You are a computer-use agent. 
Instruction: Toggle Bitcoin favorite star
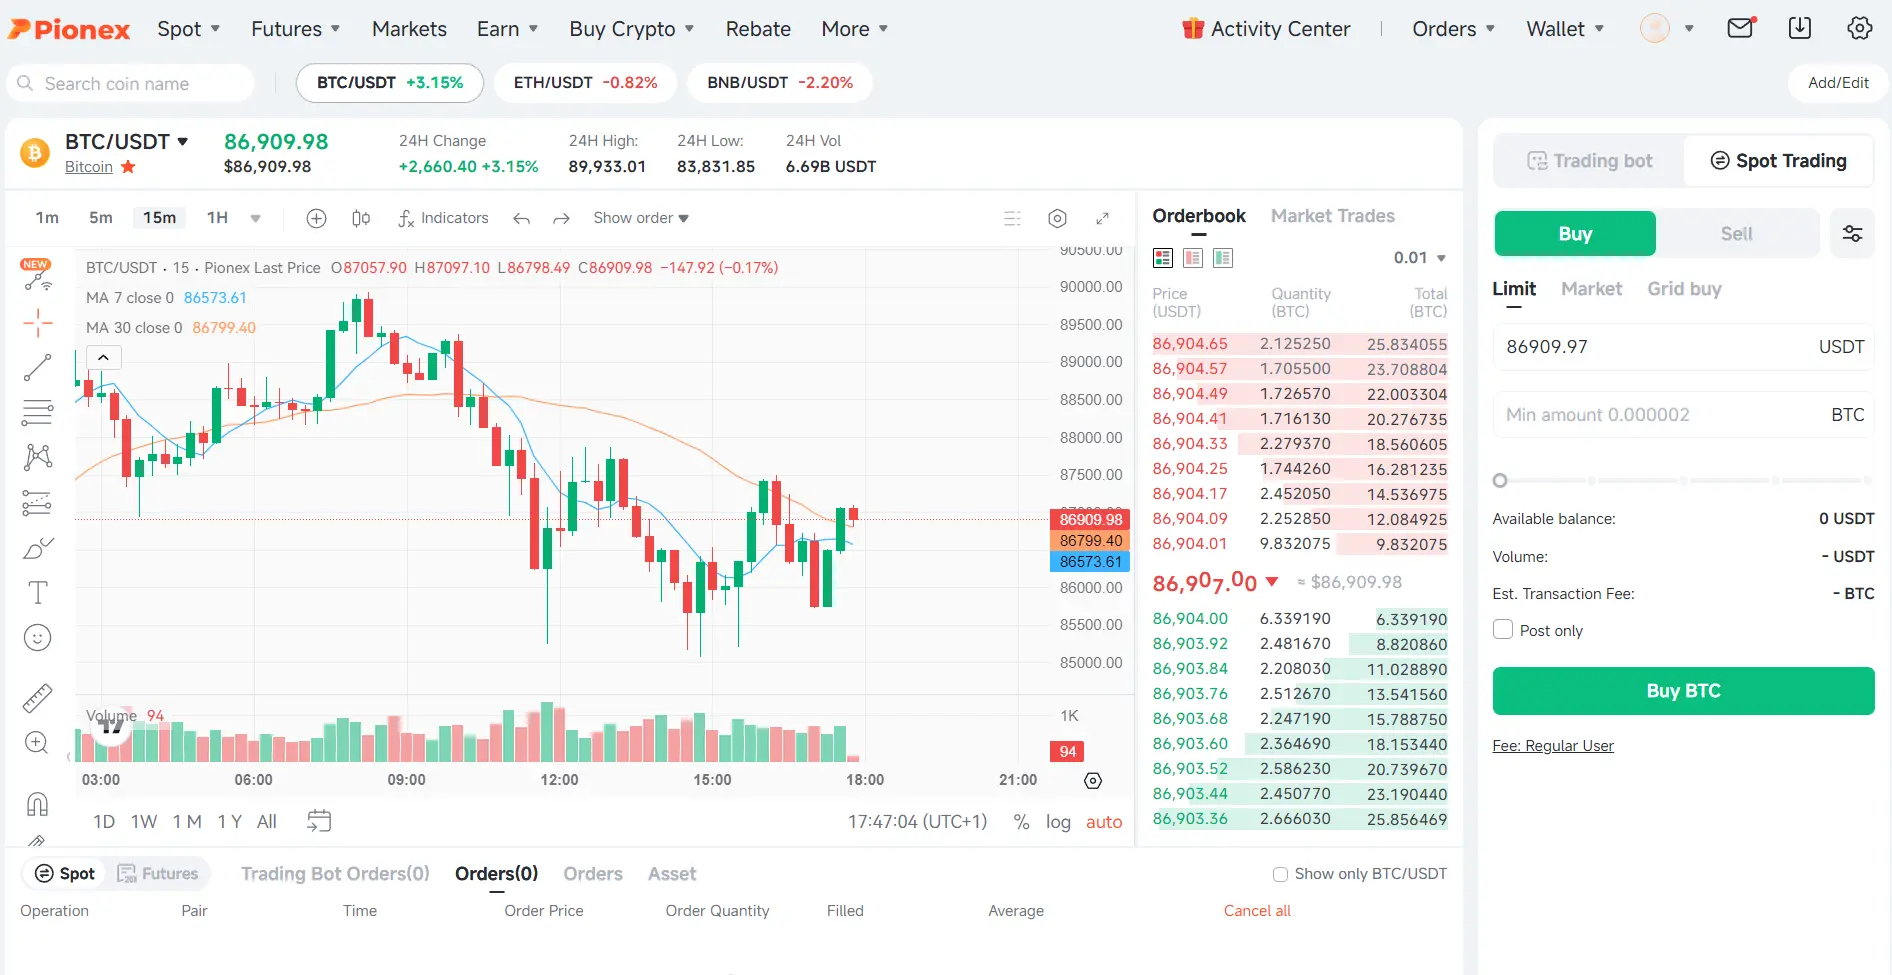128,167
